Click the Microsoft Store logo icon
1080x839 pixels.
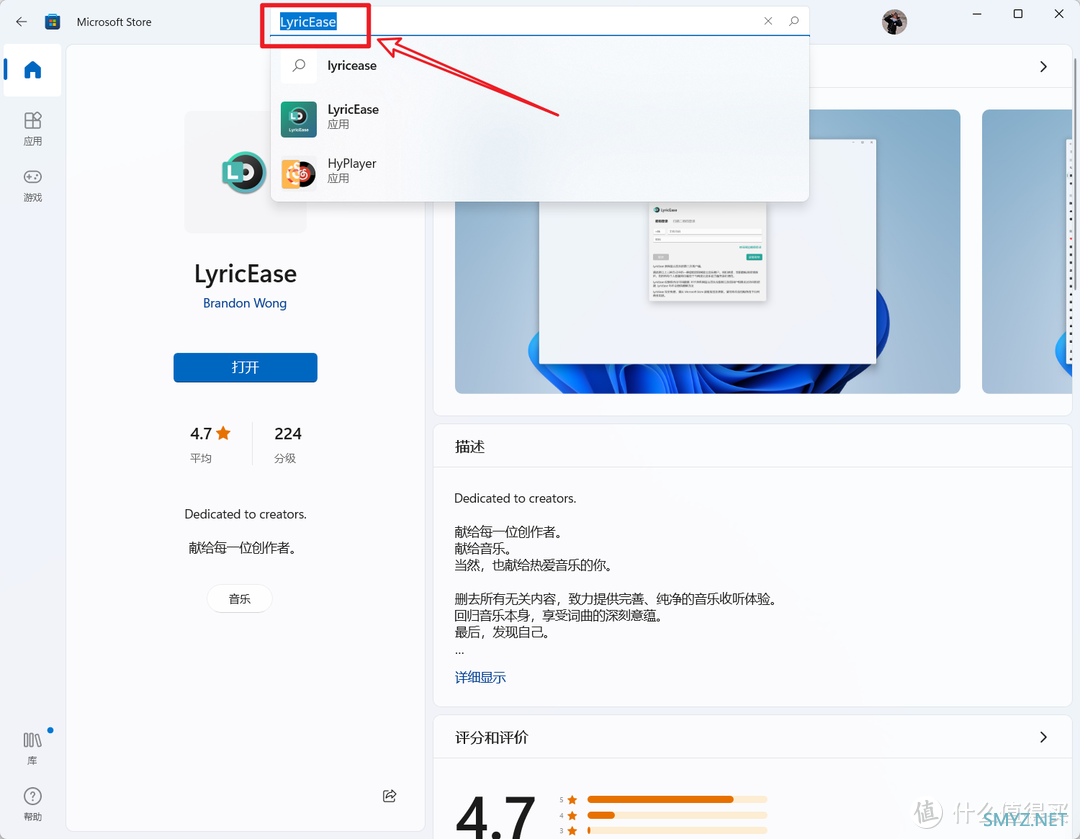52,22
